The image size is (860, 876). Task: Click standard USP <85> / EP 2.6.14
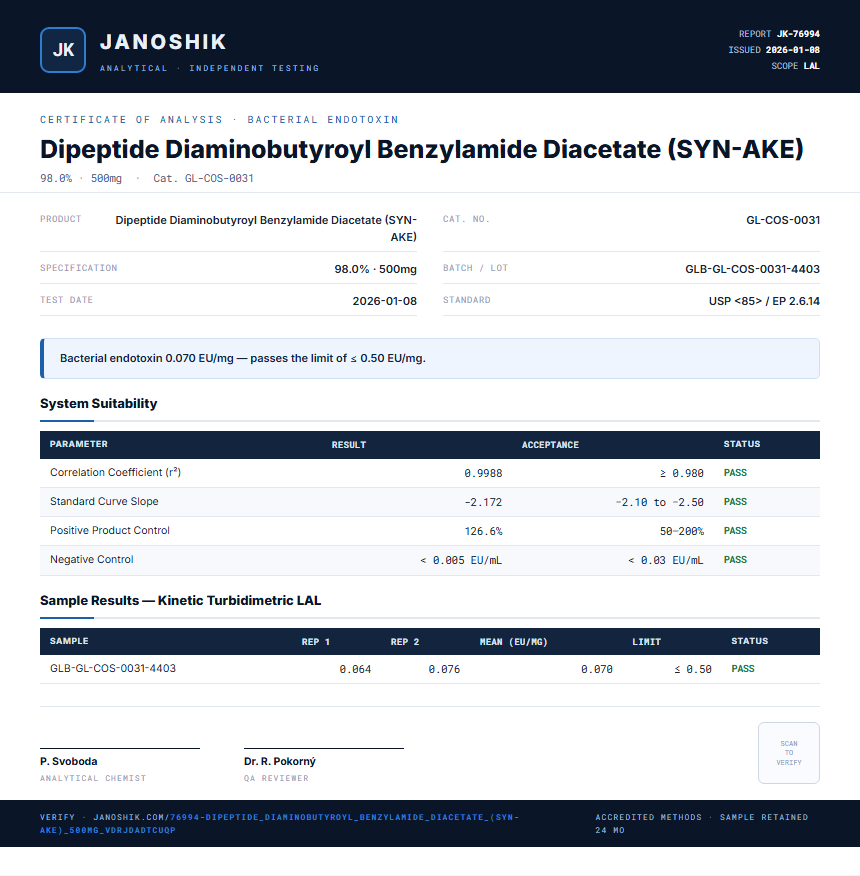pyautogui.click(x=764, y=301)
